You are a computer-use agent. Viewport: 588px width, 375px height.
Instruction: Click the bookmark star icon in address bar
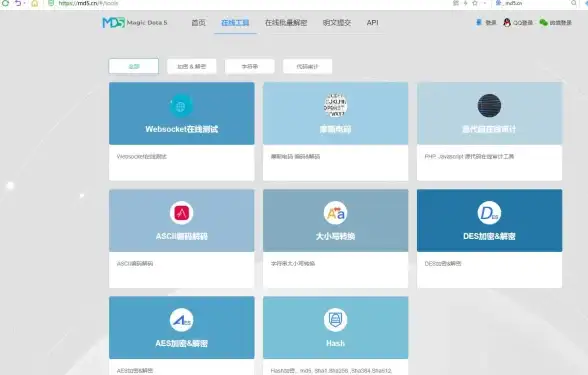475,3
